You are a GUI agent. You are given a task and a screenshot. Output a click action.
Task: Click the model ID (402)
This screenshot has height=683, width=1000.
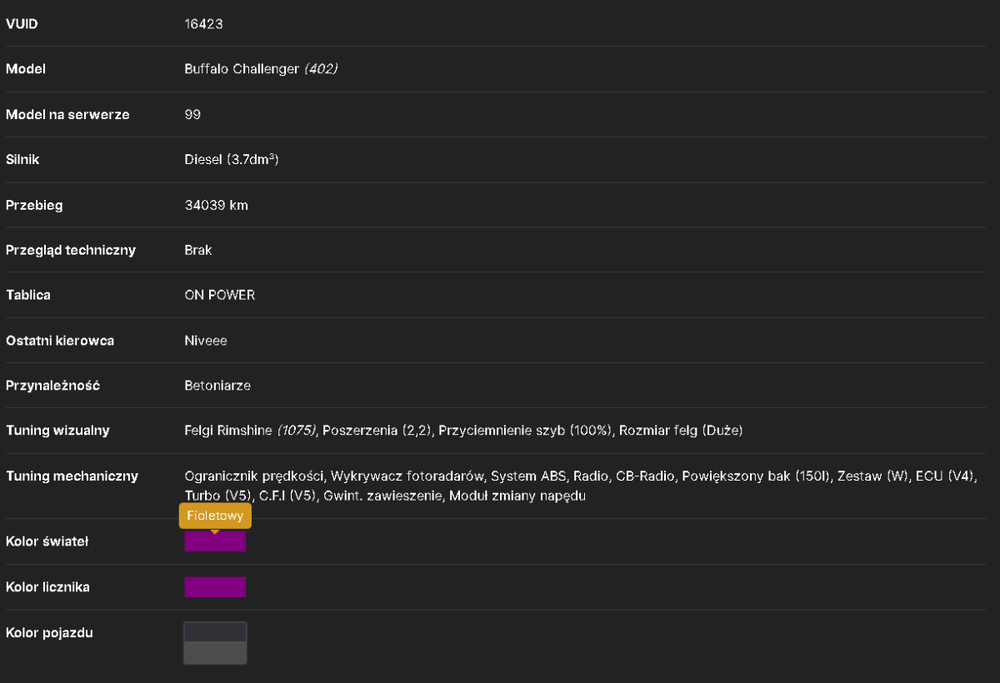pos(321,69)
